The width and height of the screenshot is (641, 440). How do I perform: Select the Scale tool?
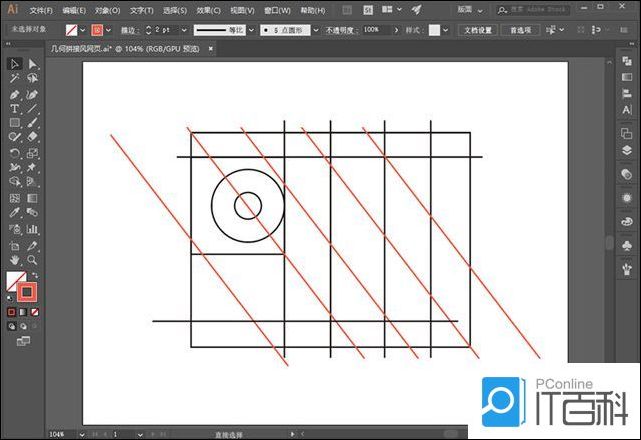coord(32,153)
